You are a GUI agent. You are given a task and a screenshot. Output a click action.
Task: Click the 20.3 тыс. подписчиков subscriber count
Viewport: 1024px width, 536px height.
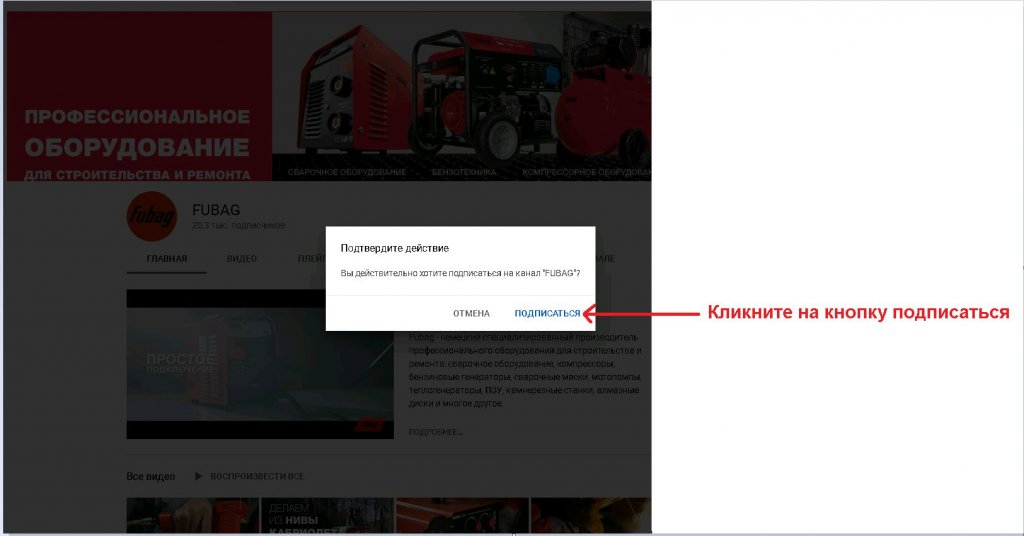pyautogui.click(x=238, y=226)
